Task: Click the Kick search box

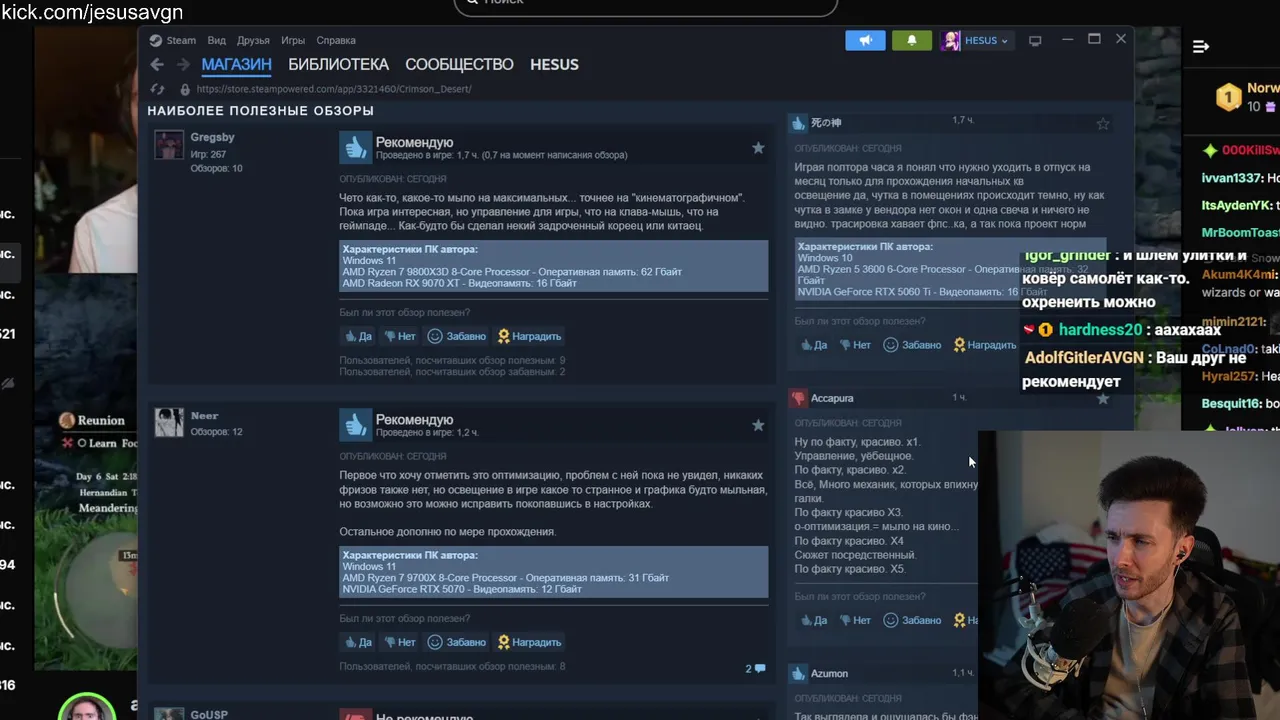Action: (646, 5)
